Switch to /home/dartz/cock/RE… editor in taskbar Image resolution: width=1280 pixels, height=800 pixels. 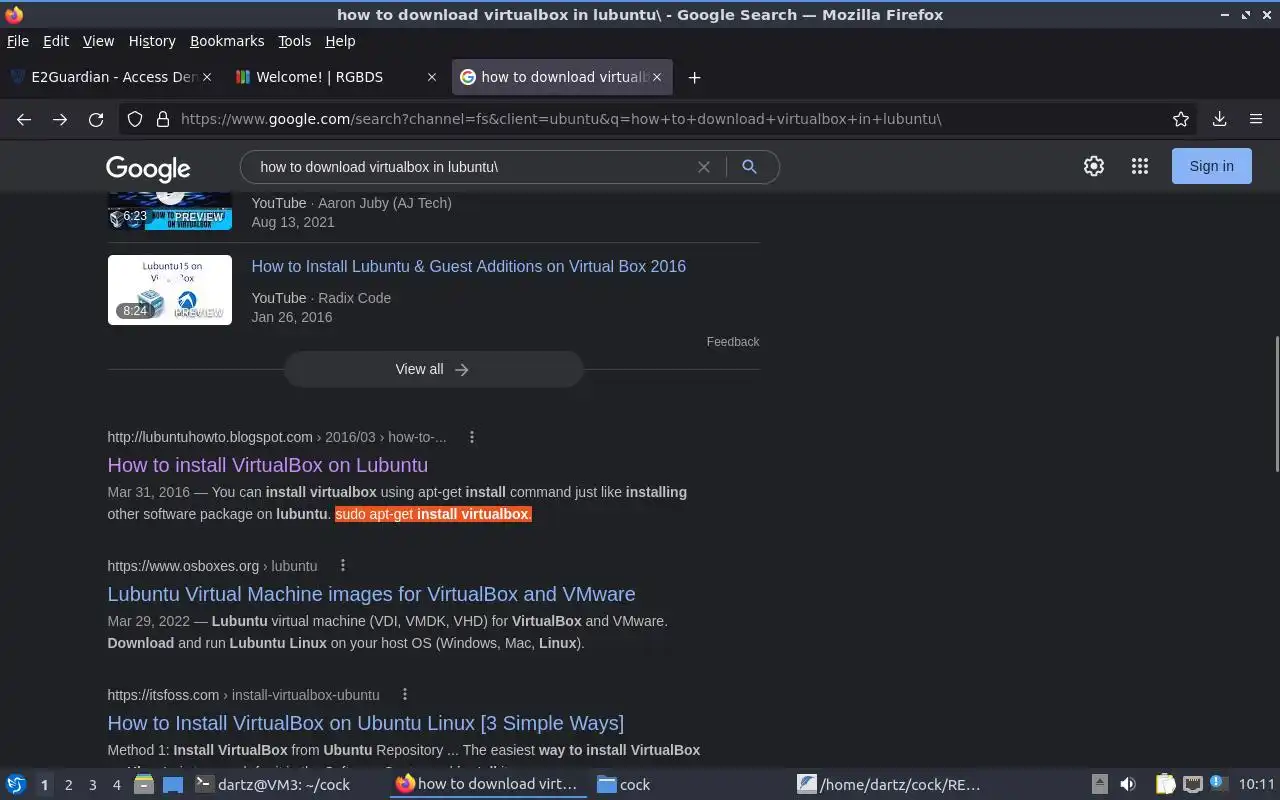click(x=889, y=784)
